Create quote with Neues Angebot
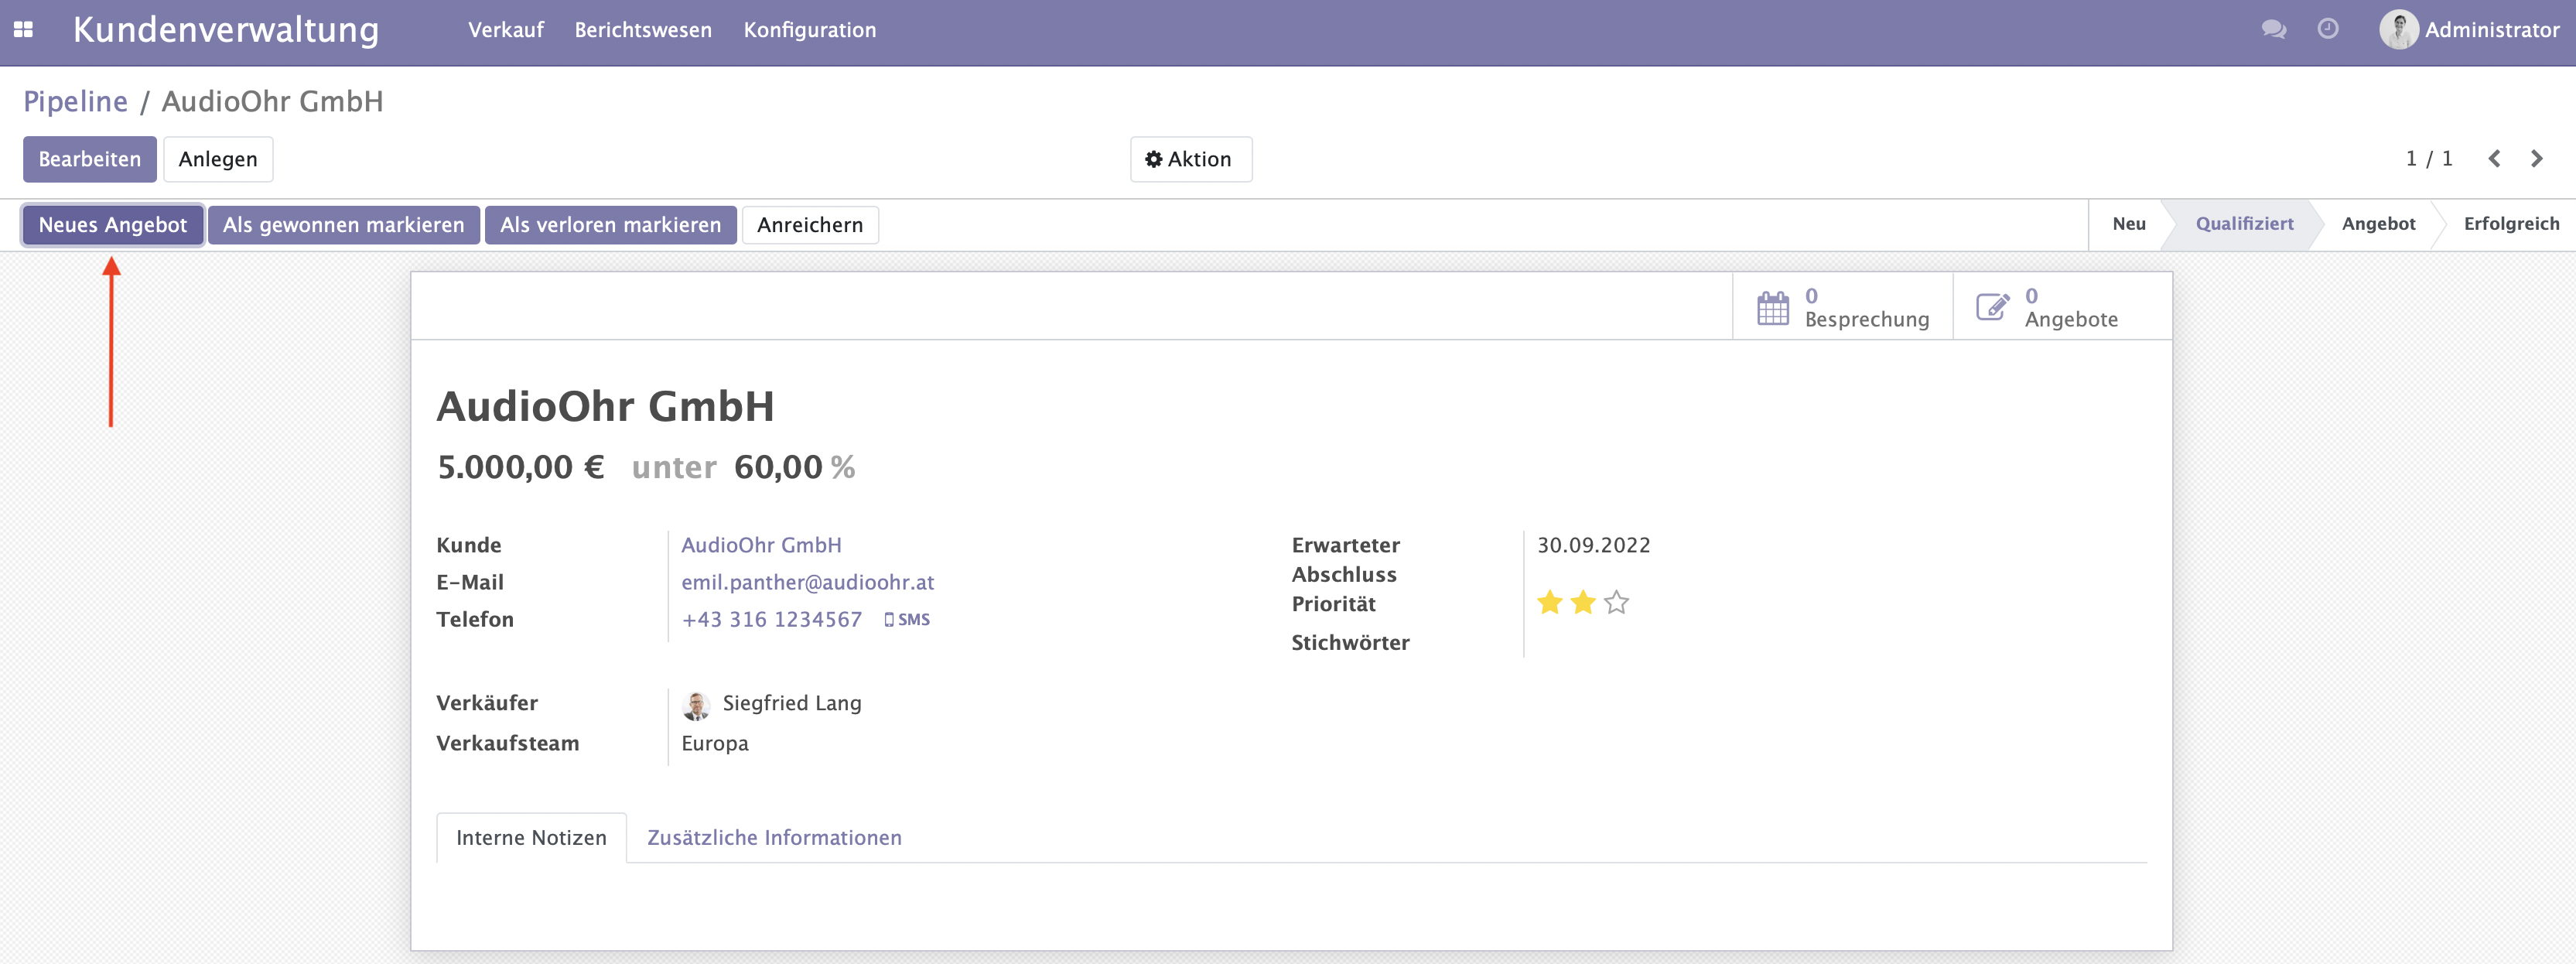 [x=113, y=225]
